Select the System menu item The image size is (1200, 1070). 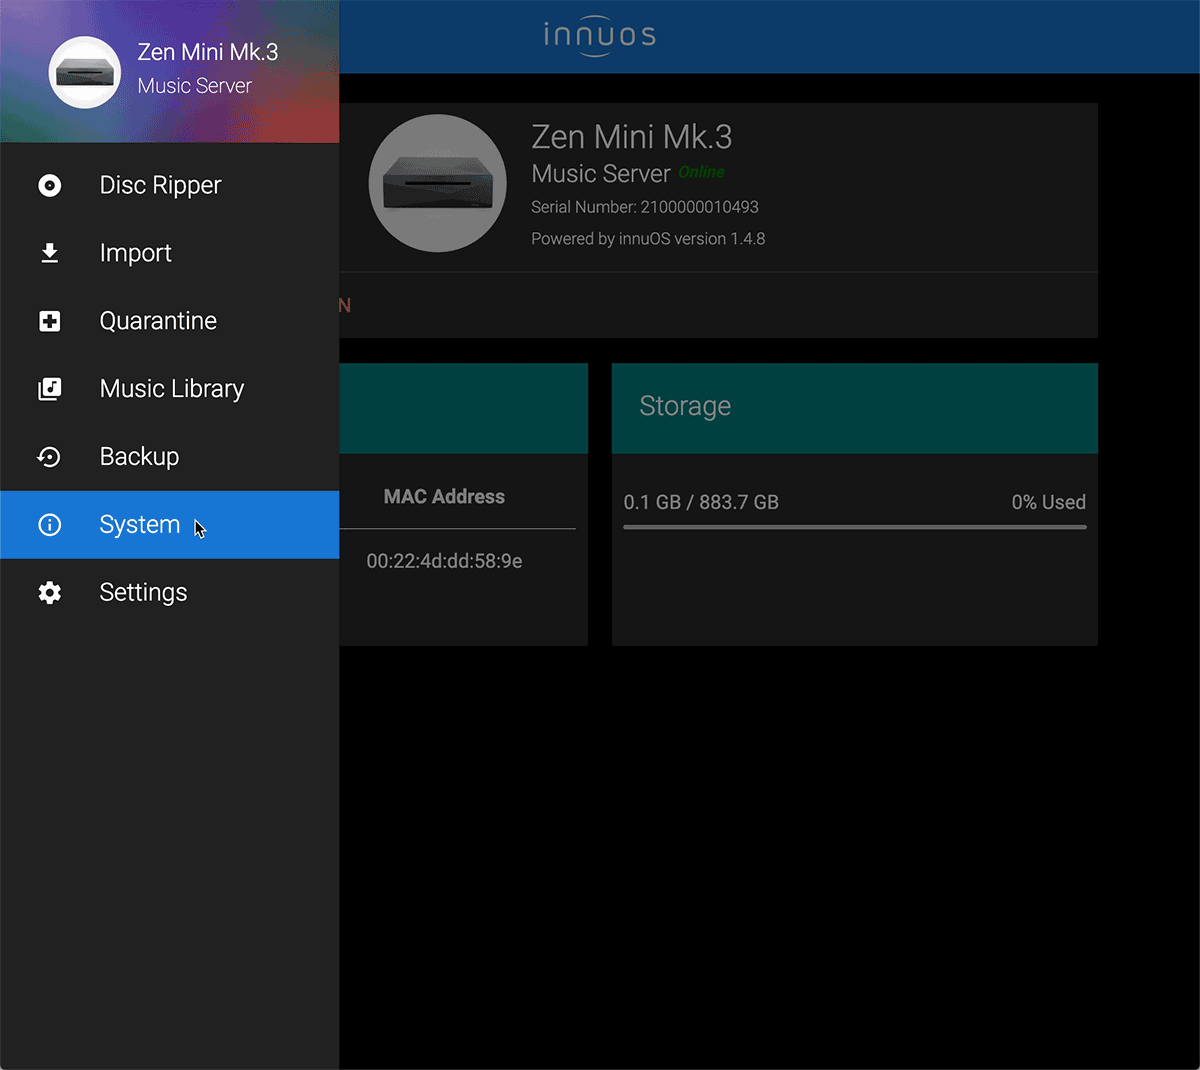coord(170,525)
